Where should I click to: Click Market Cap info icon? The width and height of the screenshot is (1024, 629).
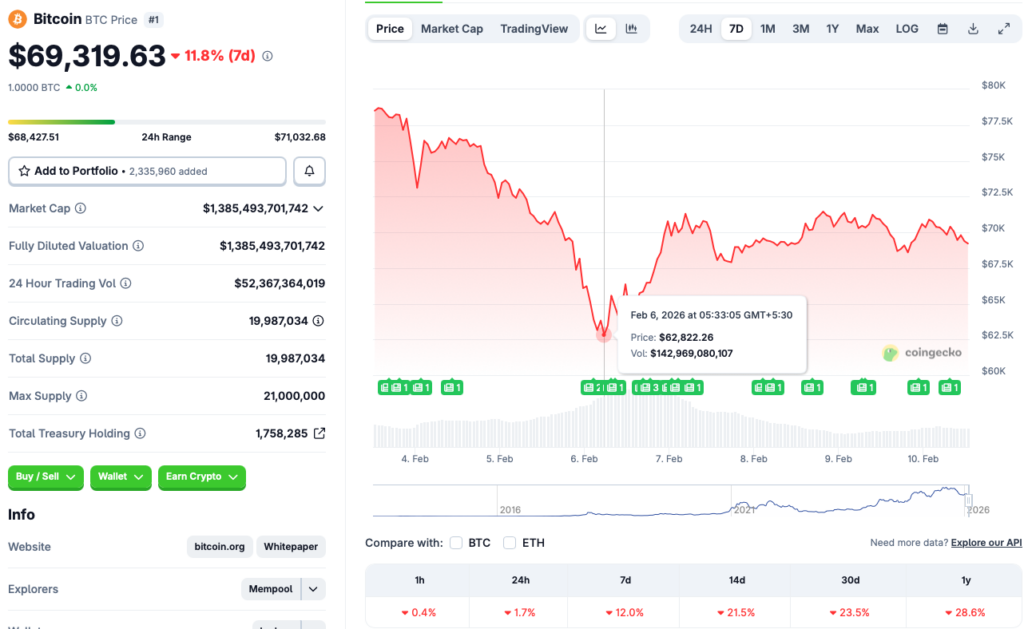[81, 208]
